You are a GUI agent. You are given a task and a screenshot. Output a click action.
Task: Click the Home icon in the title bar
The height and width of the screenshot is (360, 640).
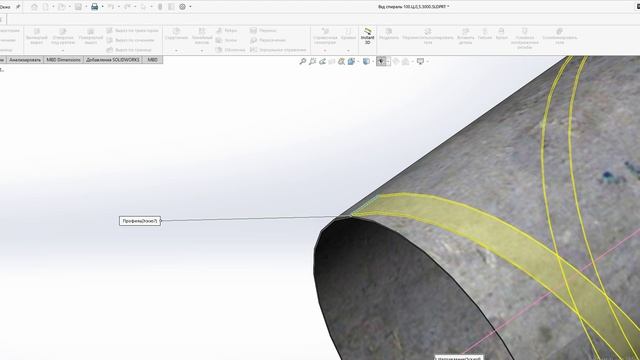34,7
